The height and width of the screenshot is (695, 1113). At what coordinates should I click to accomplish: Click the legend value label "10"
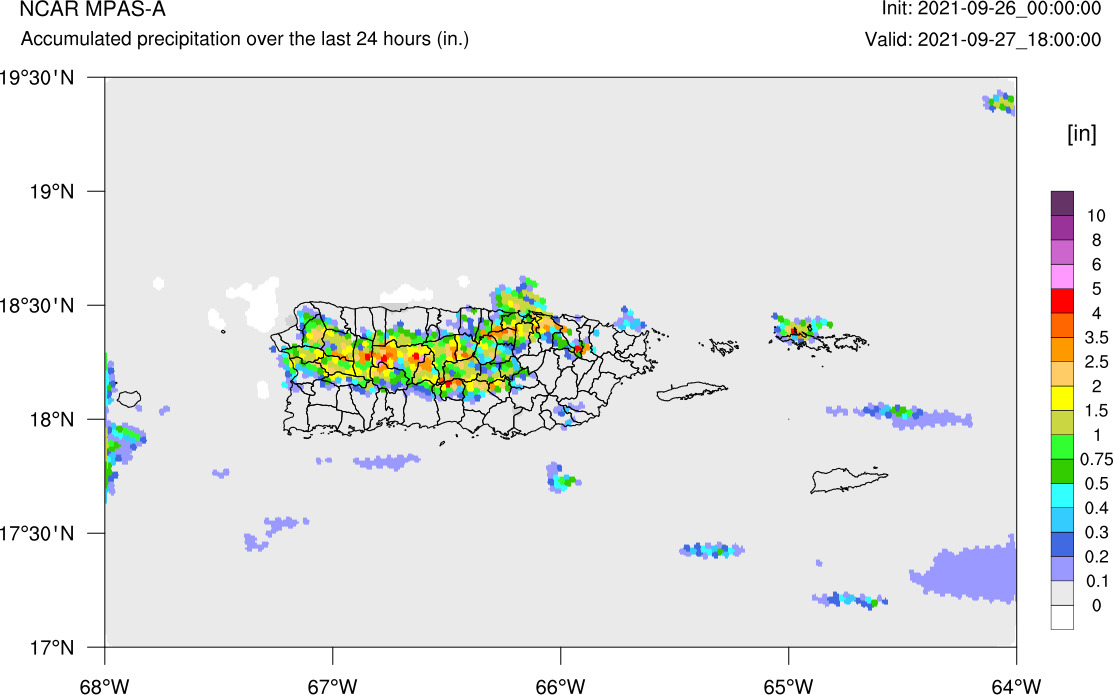pos(1095,216)
